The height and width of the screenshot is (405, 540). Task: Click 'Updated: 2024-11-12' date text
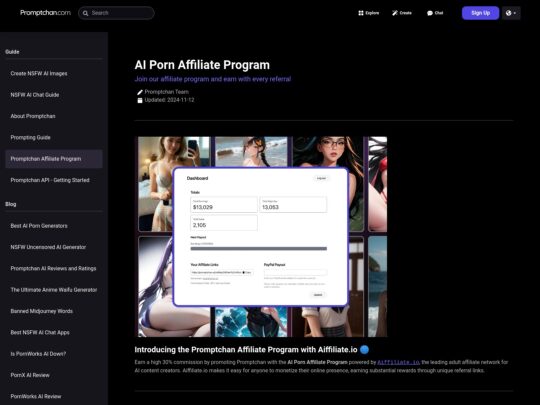point(169,100)
